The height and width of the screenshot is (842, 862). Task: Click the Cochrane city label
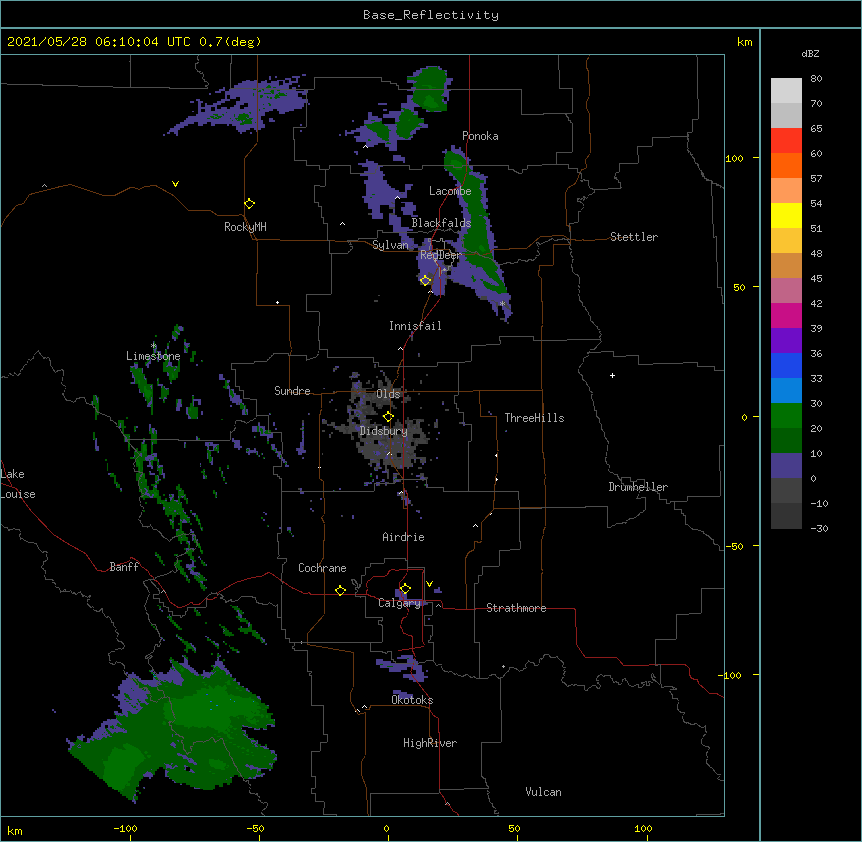click(322, 568)
